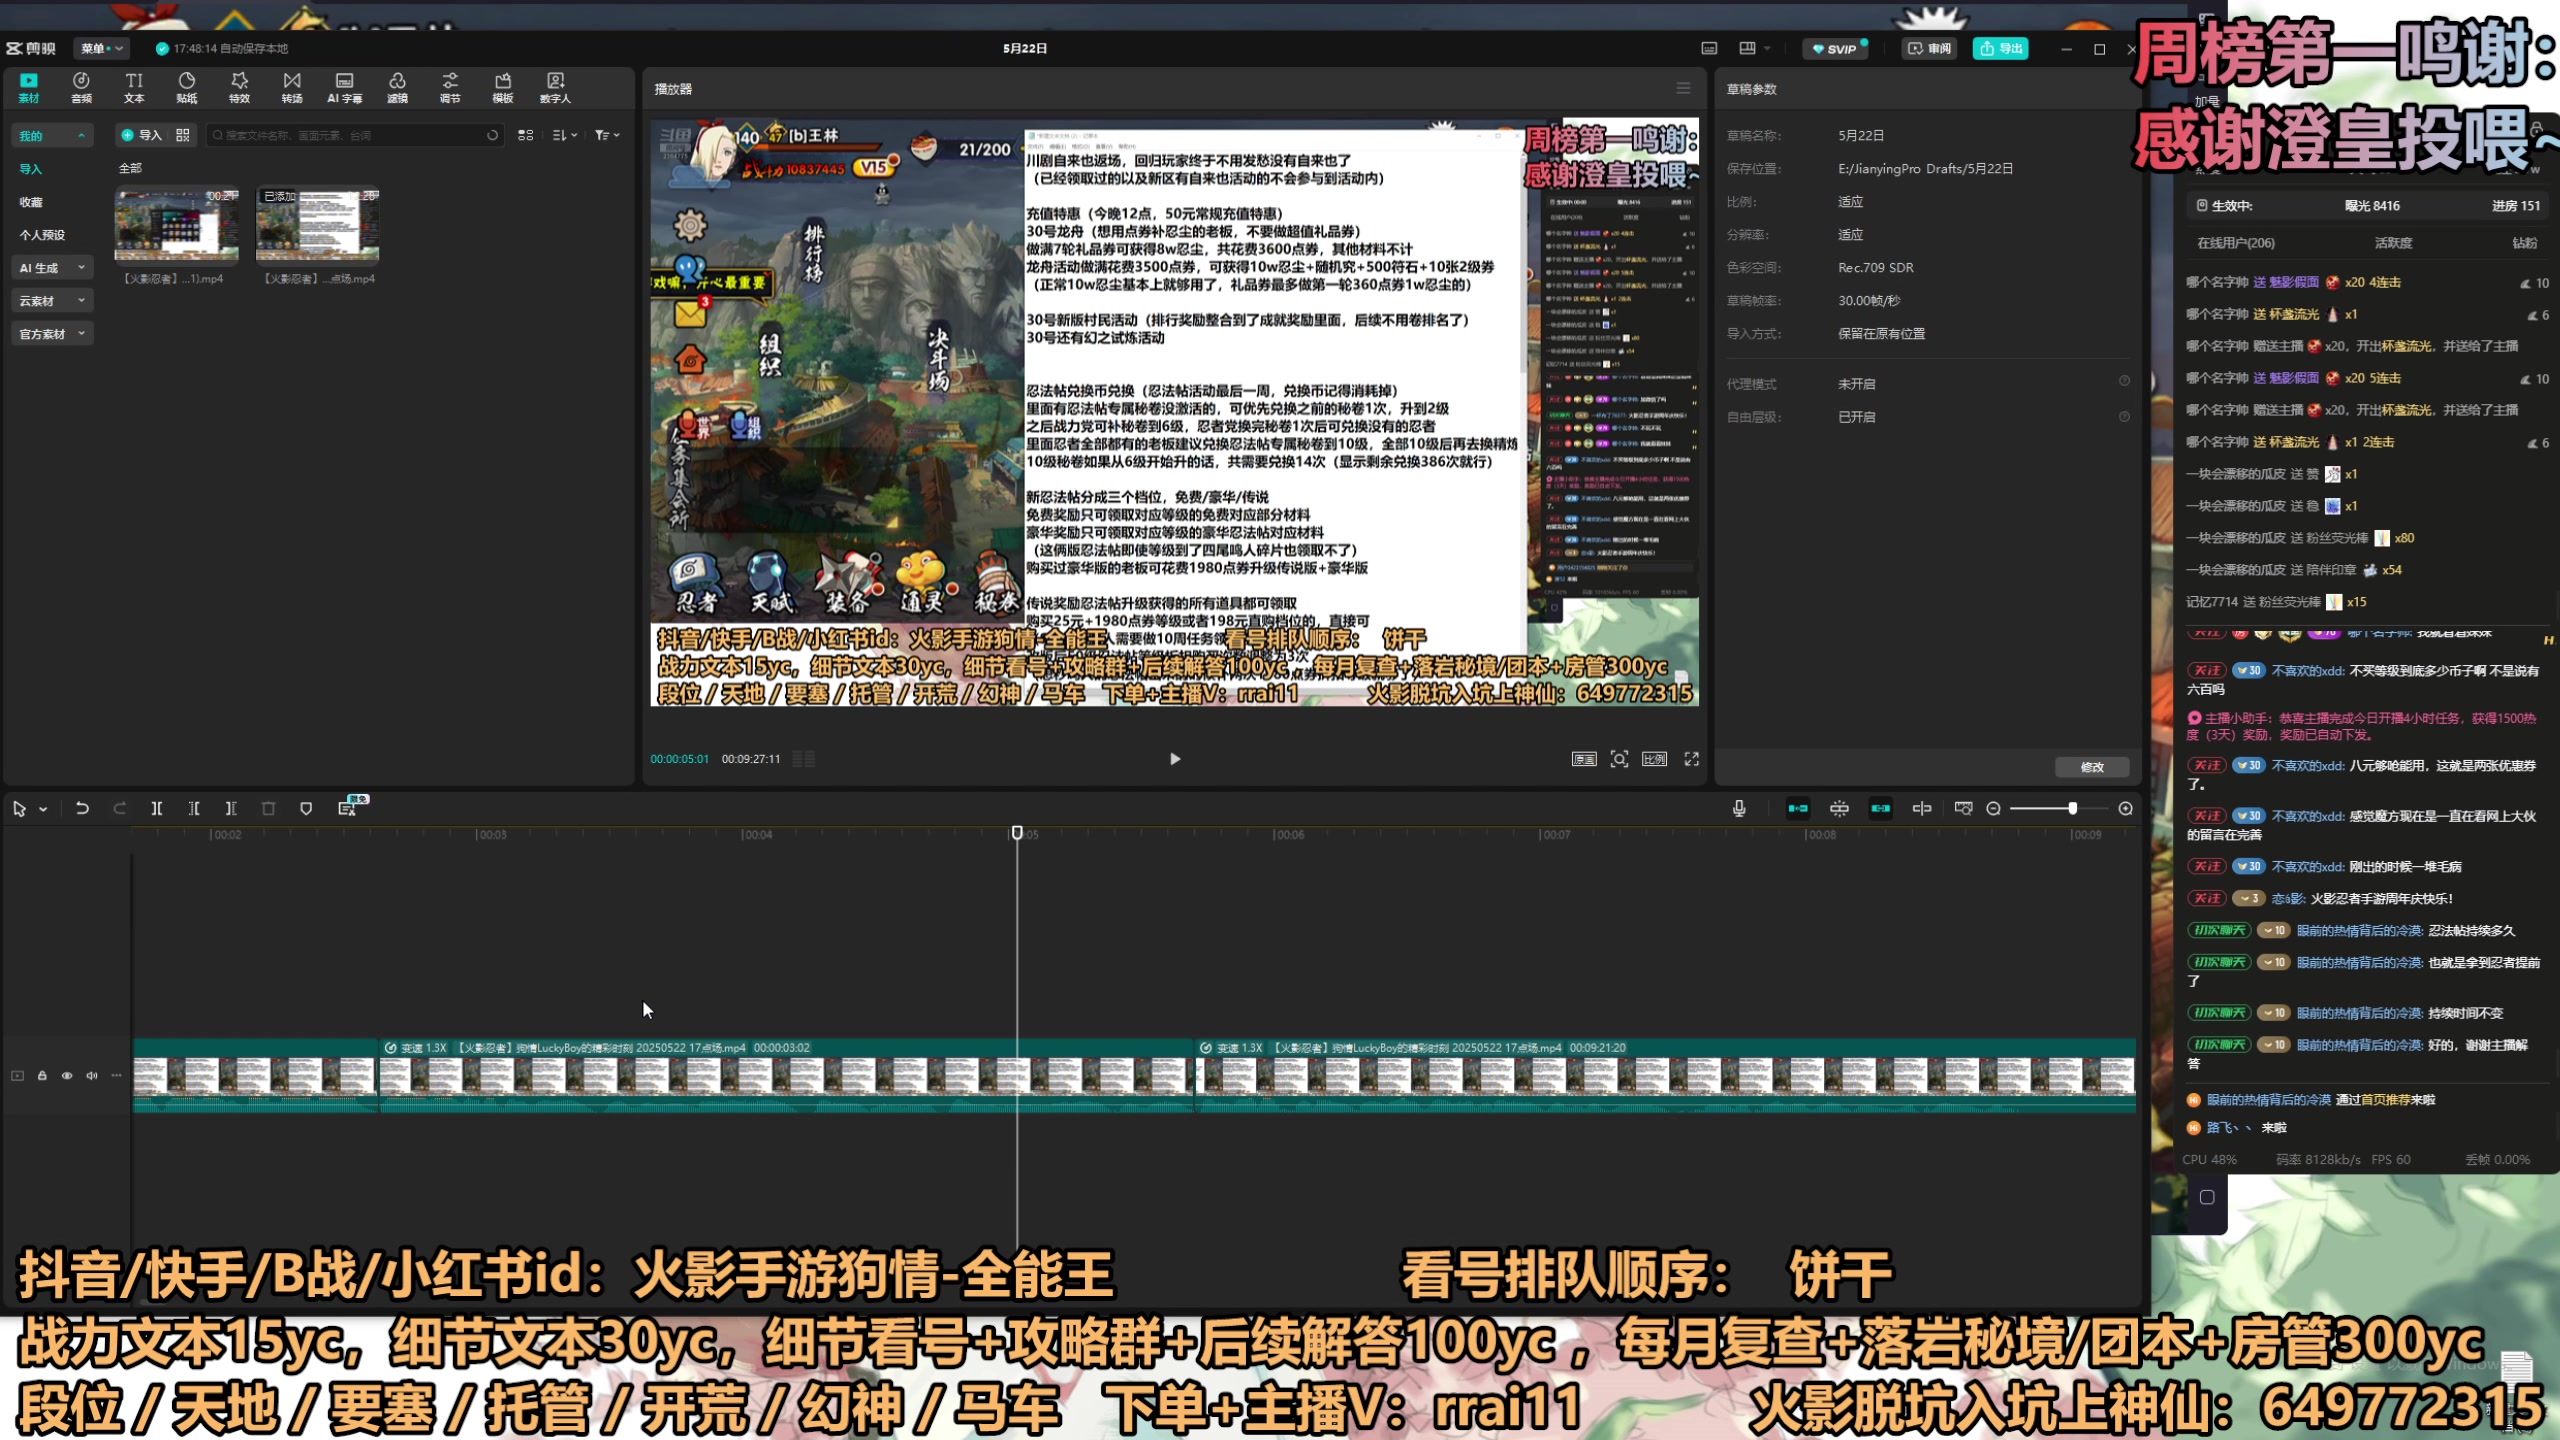Click the timeline zoom-out minus icon
This screenshot has width=2560, height=1440.
[1993, 809]
